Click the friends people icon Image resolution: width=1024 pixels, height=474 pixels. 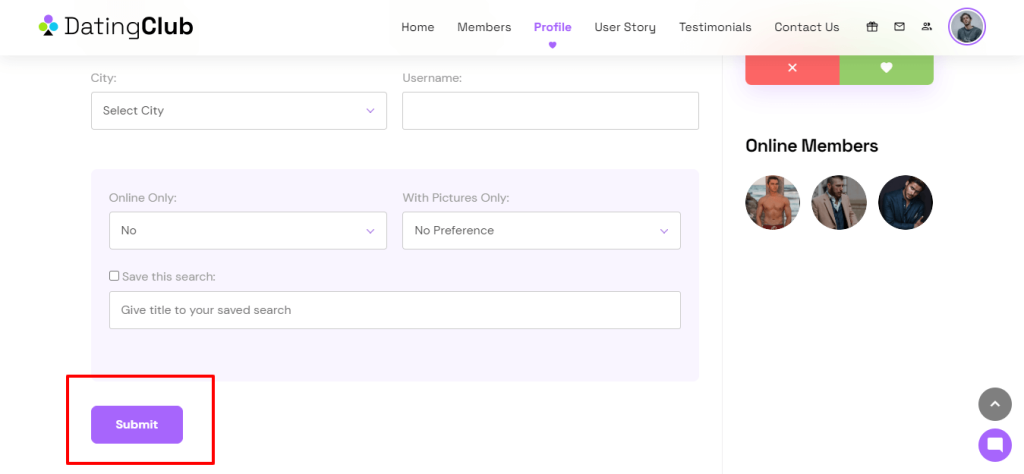tap(926, 27)
